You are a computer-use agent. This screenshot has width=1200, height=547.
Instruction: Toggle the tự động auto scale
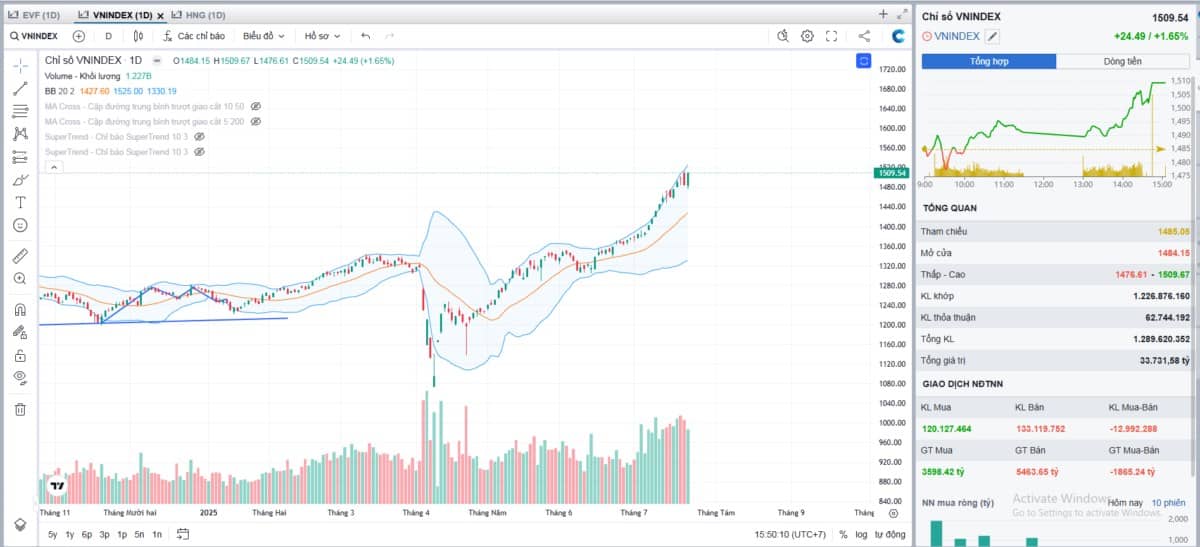click(x=890, y=535)
